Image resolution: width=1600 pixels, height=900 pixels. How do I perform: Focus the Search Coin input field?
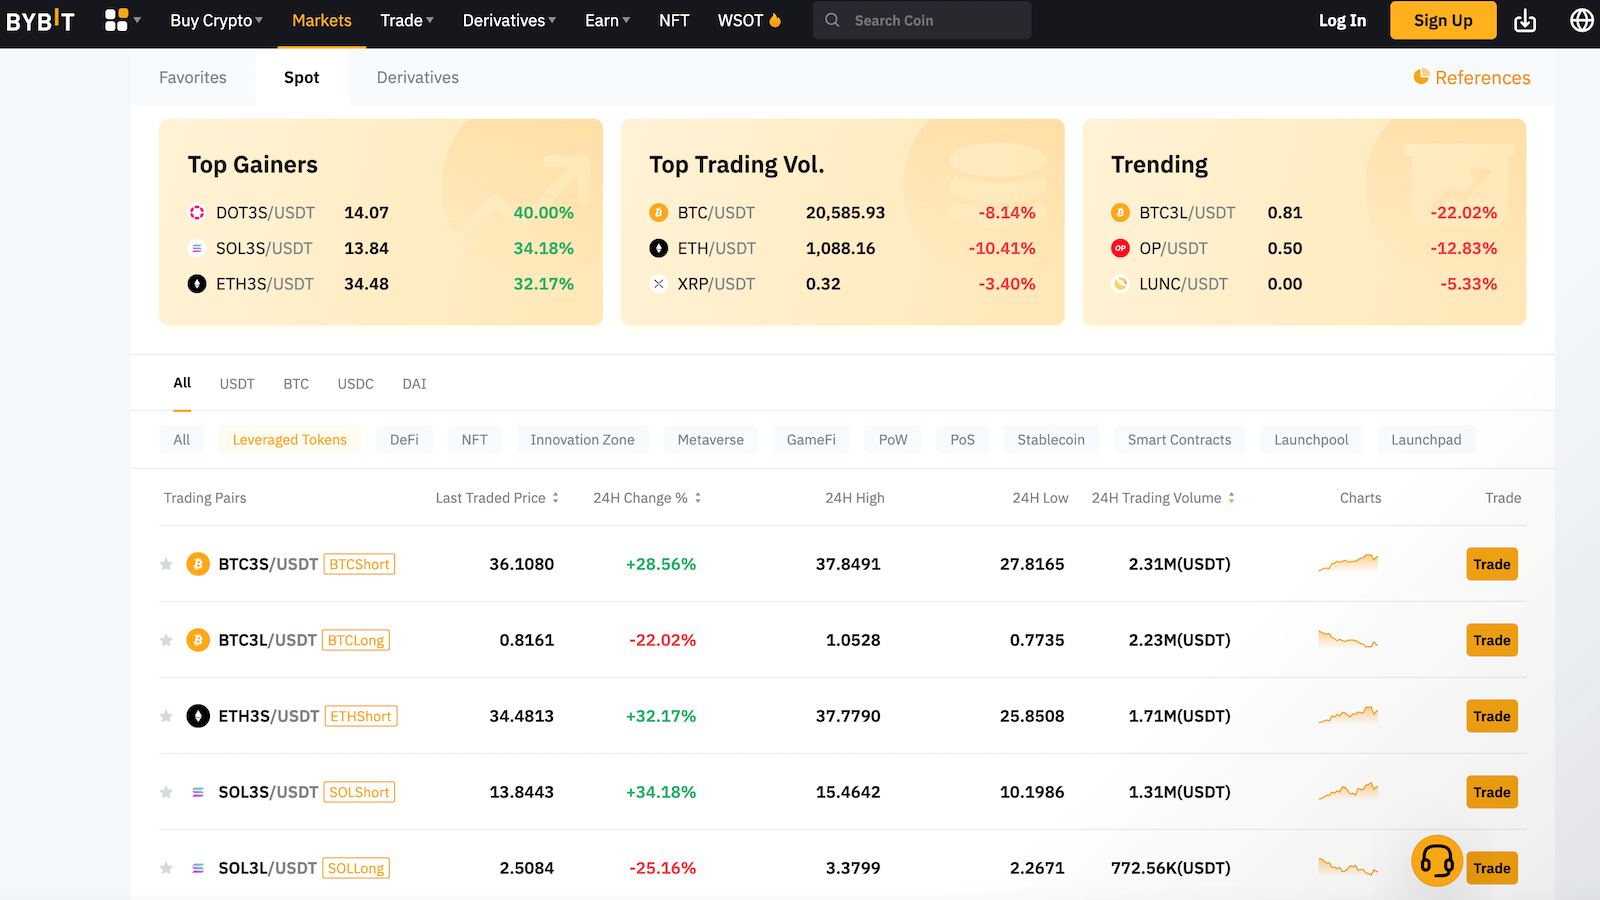(922, 20)
